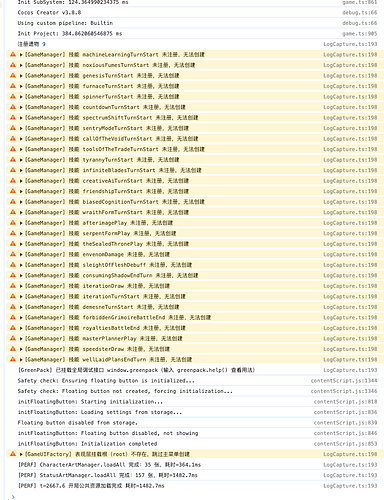Expand the friendshipTurnStart warning
This screenshot has height=500, width=384.
click(21, 191)
